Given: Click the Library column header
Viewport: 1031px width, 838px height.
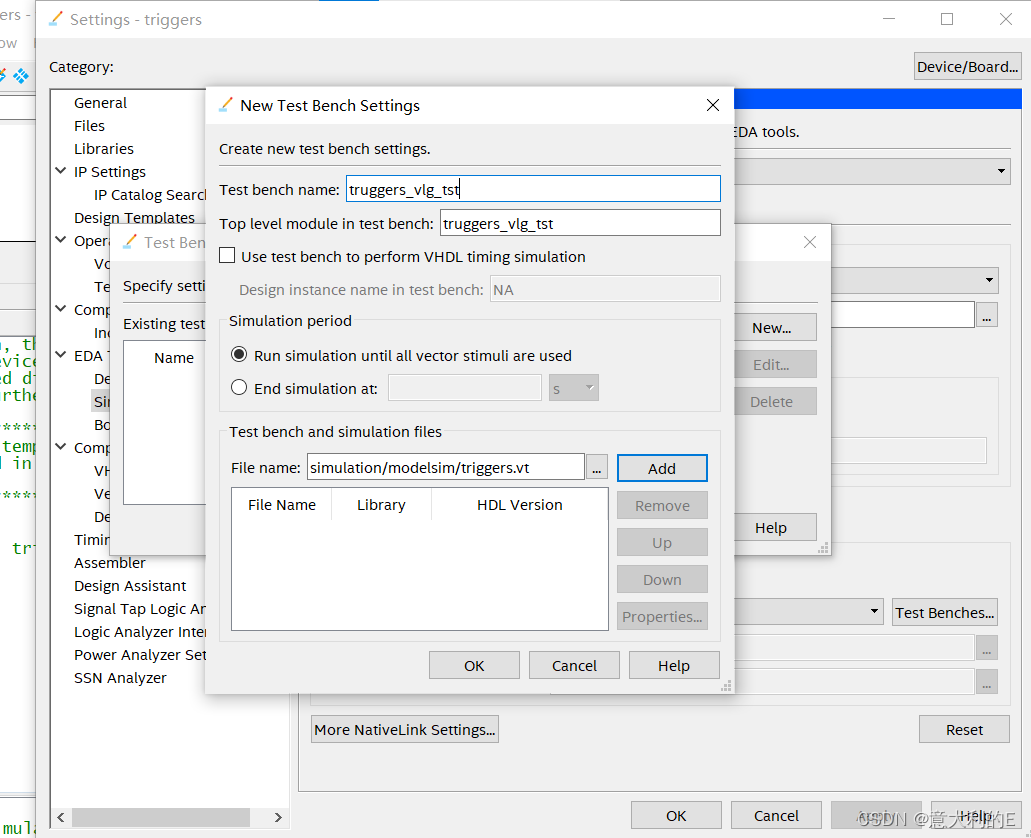Looking at the screenshot, I should (x=381, y=505).
